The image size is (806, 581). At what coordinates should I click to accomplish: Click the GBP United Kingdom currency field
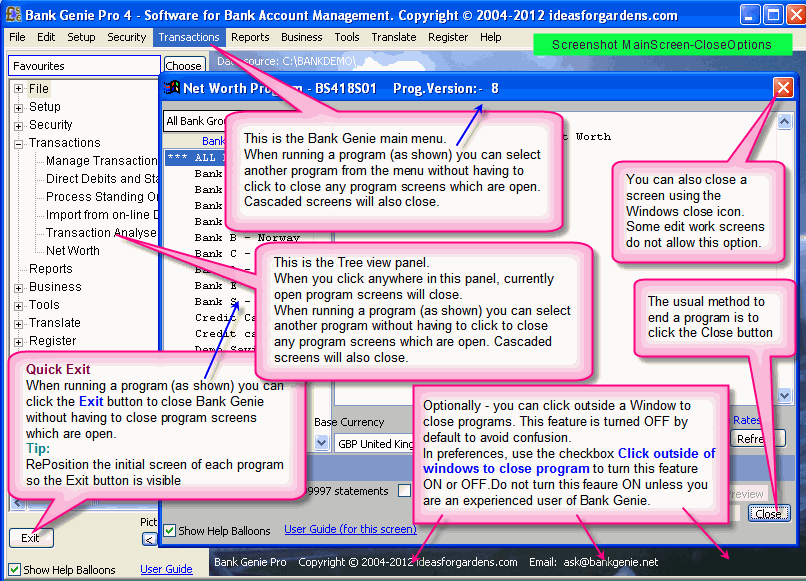click(x=374, y=444)
